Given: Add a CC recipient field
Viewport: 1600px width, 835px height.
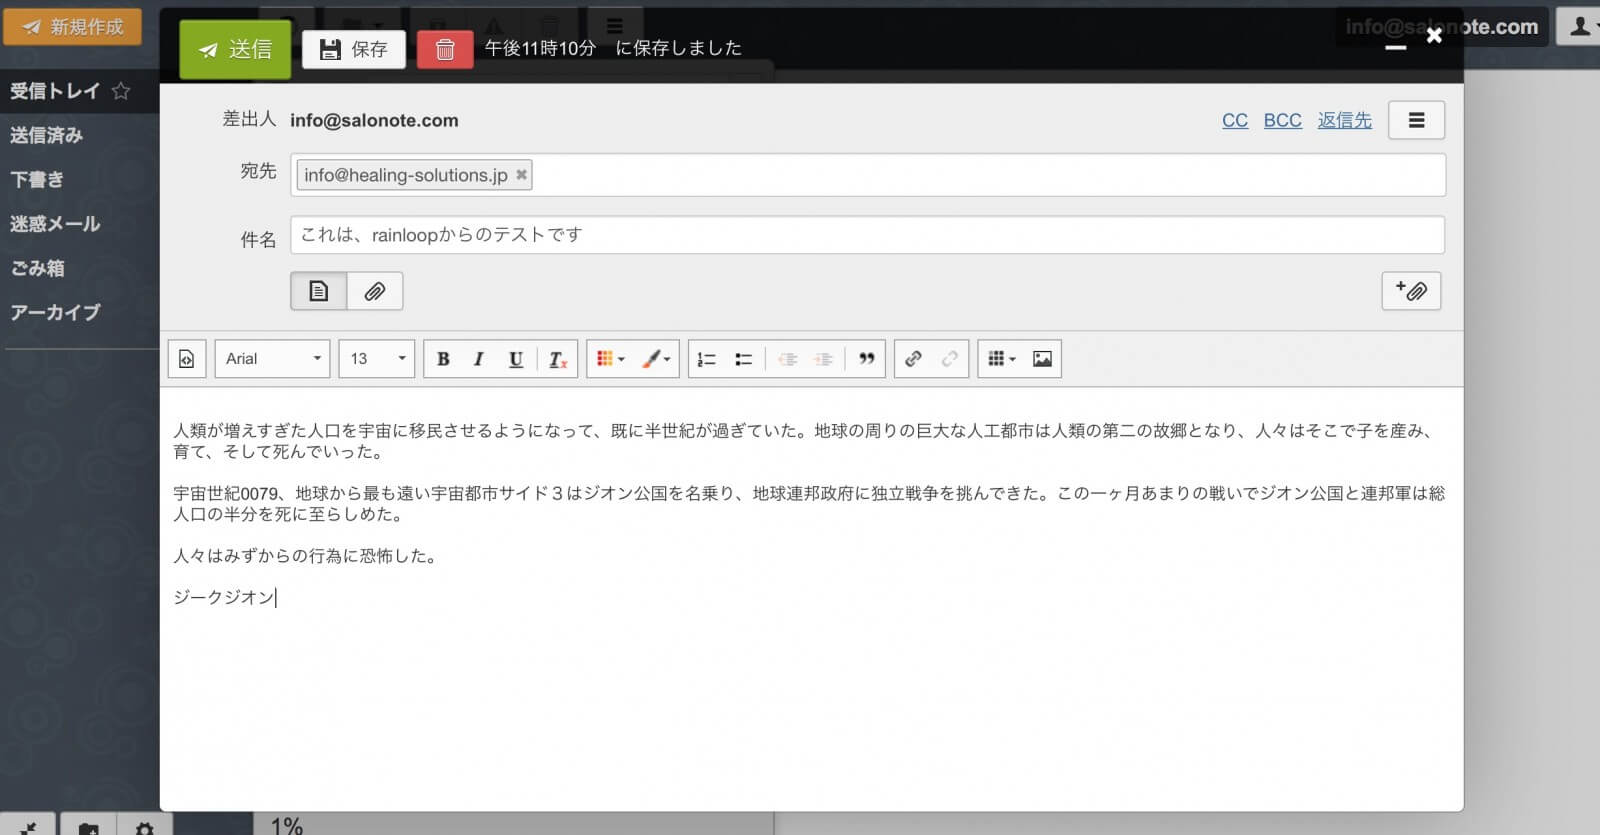Looking at the screenshot, I should pos(1235,120).
